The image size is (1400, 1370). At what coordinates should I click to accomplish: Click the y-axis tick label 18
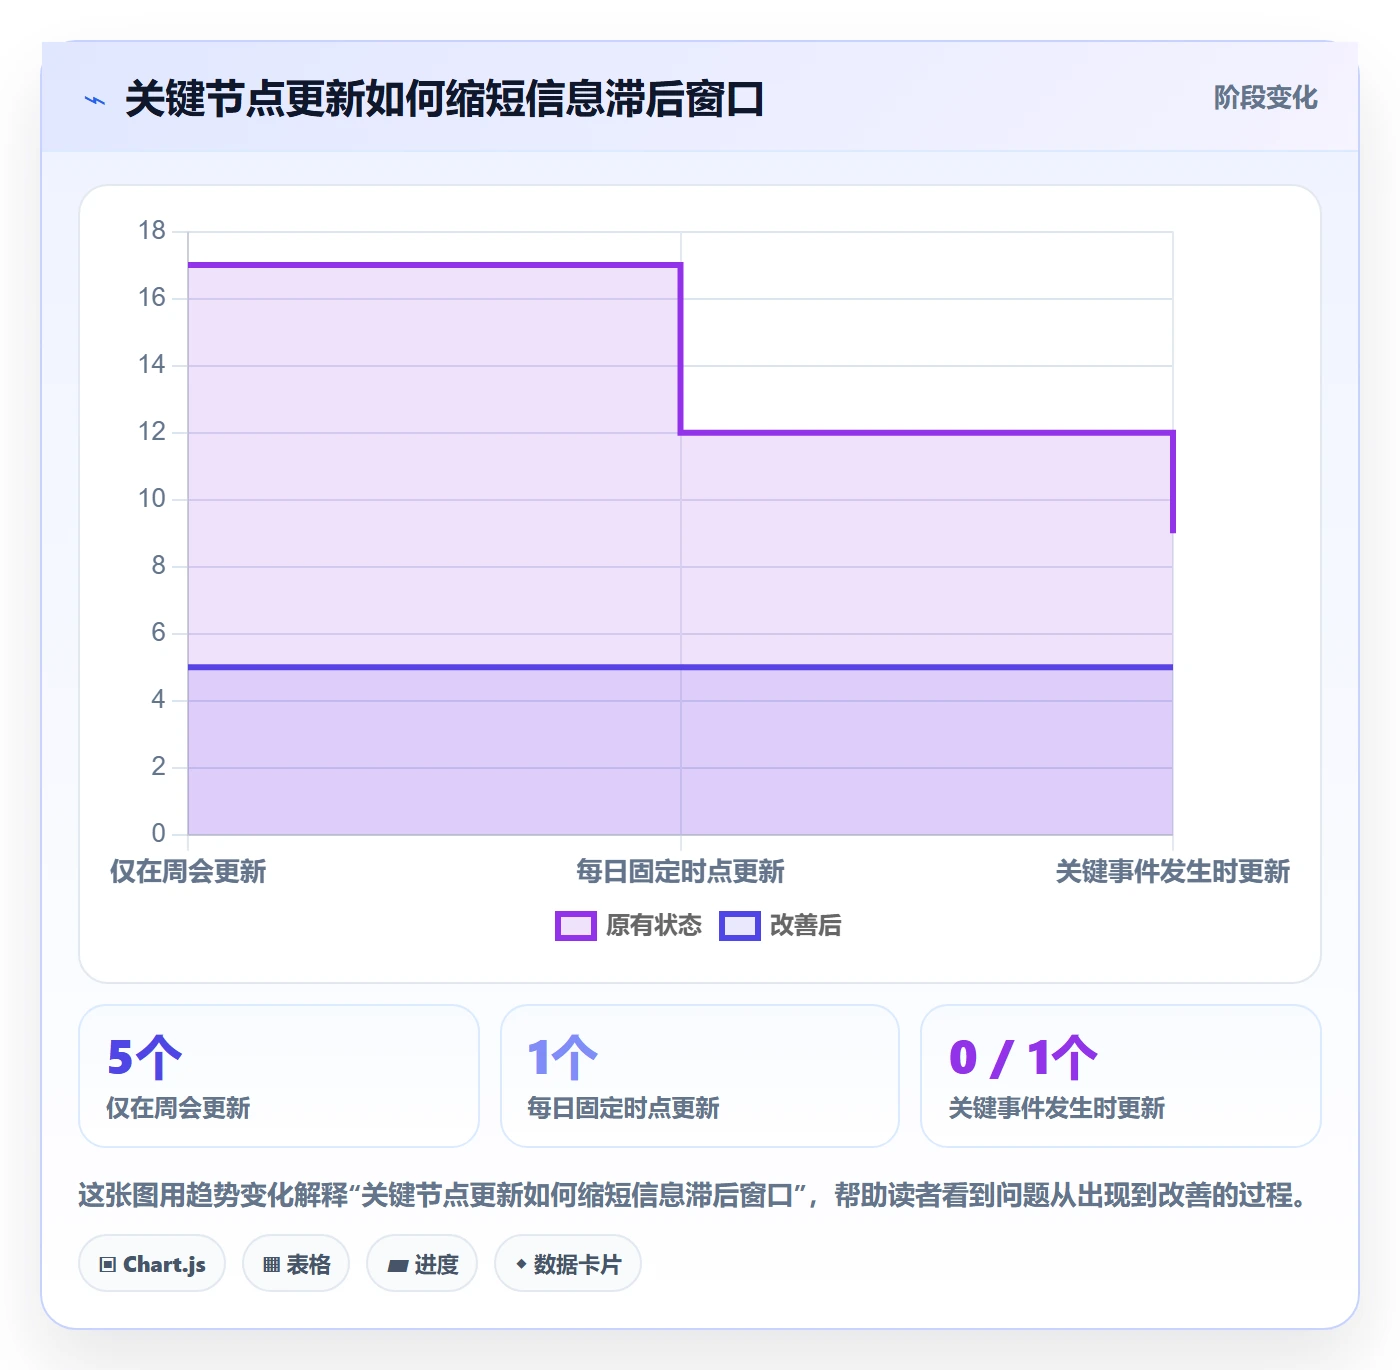tap(152, 231)
